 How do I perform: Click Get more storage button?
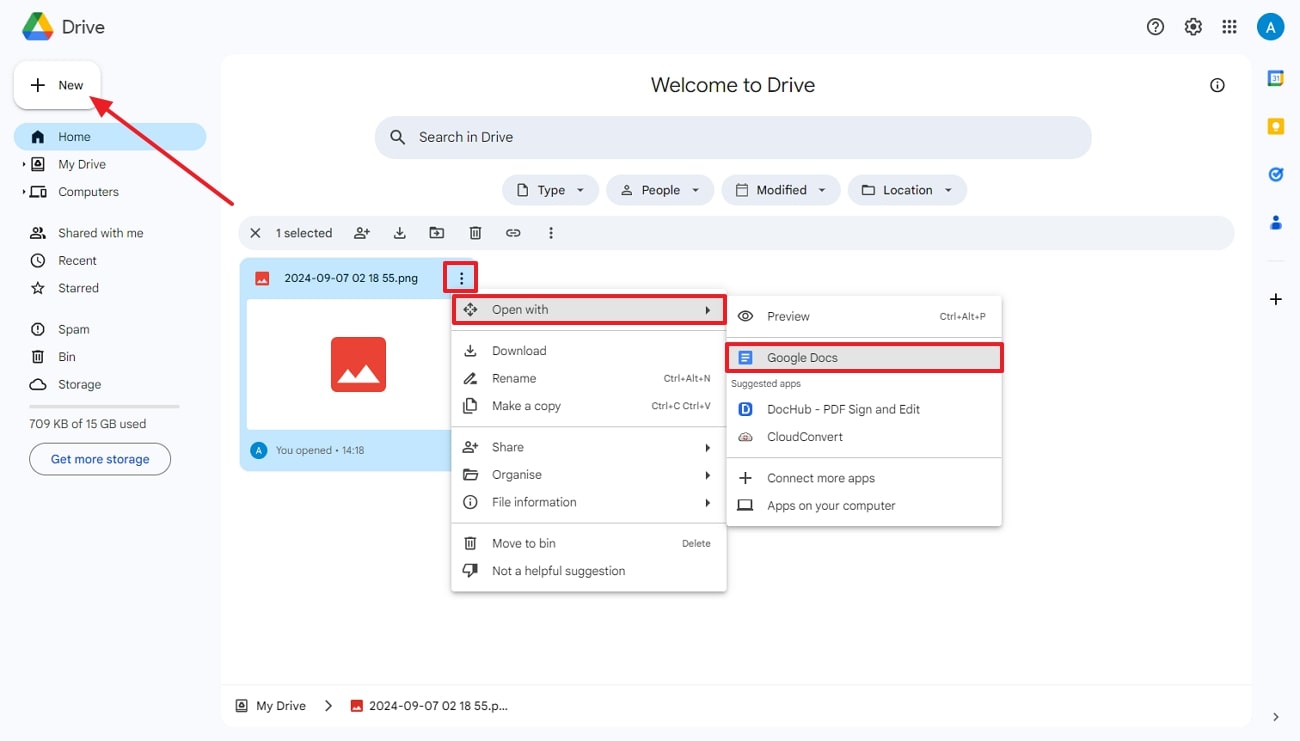pos(100,459)
